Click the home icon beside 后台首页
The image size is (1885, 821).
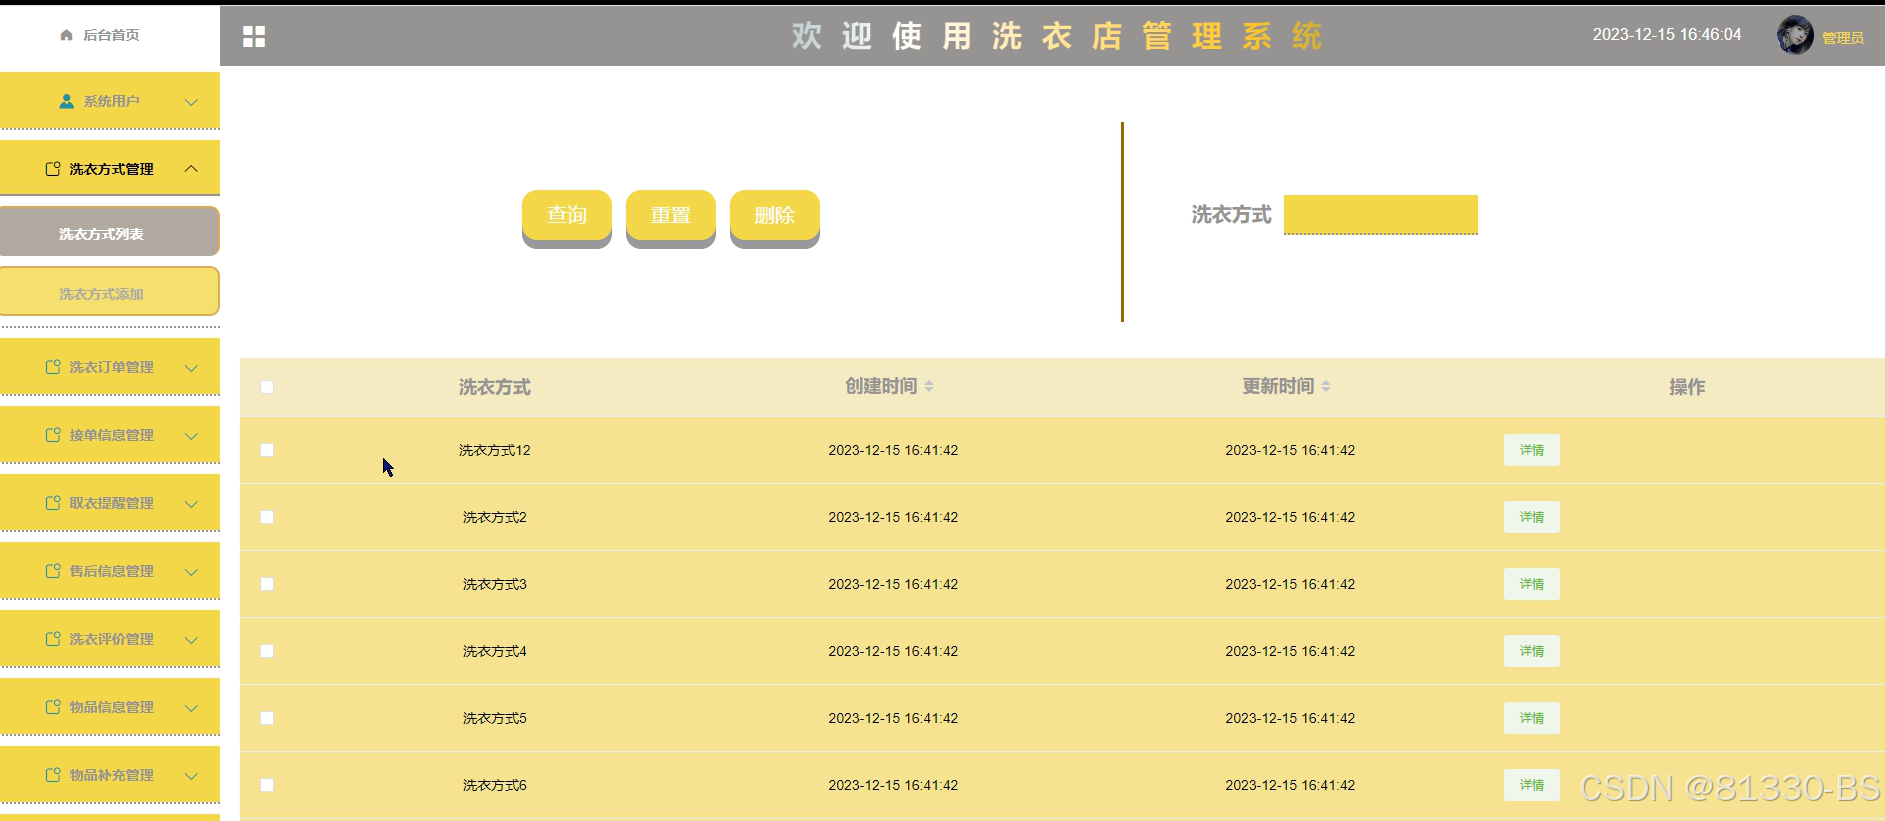click(67, 35)
